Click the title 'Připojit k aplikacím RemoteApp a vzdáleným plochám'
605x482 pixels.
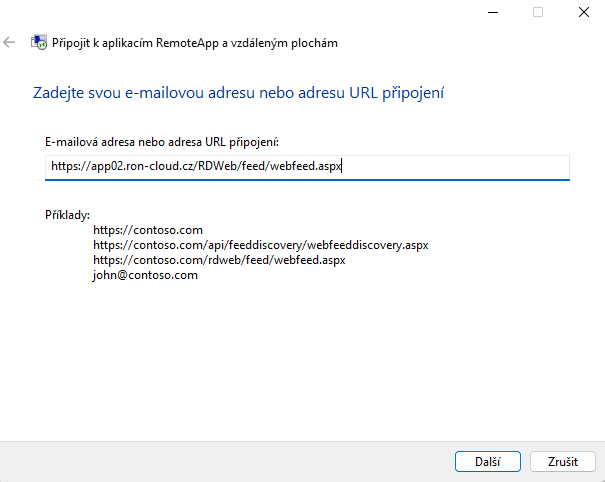[195, 43]
